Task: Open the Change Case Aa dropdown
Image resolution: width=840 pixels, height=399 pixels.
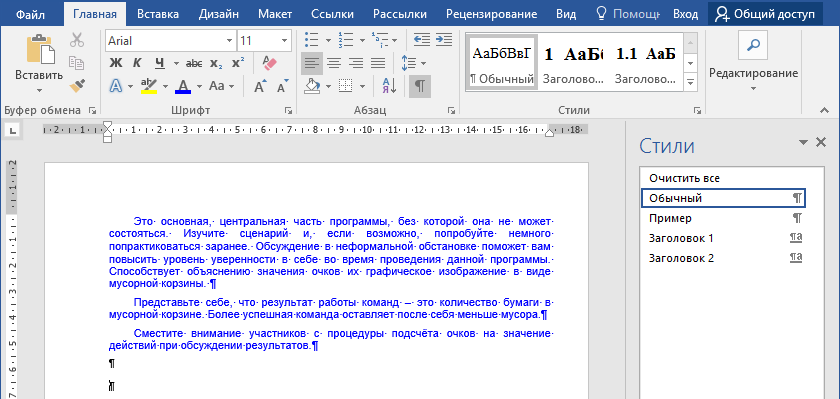Action: [221, 86]
